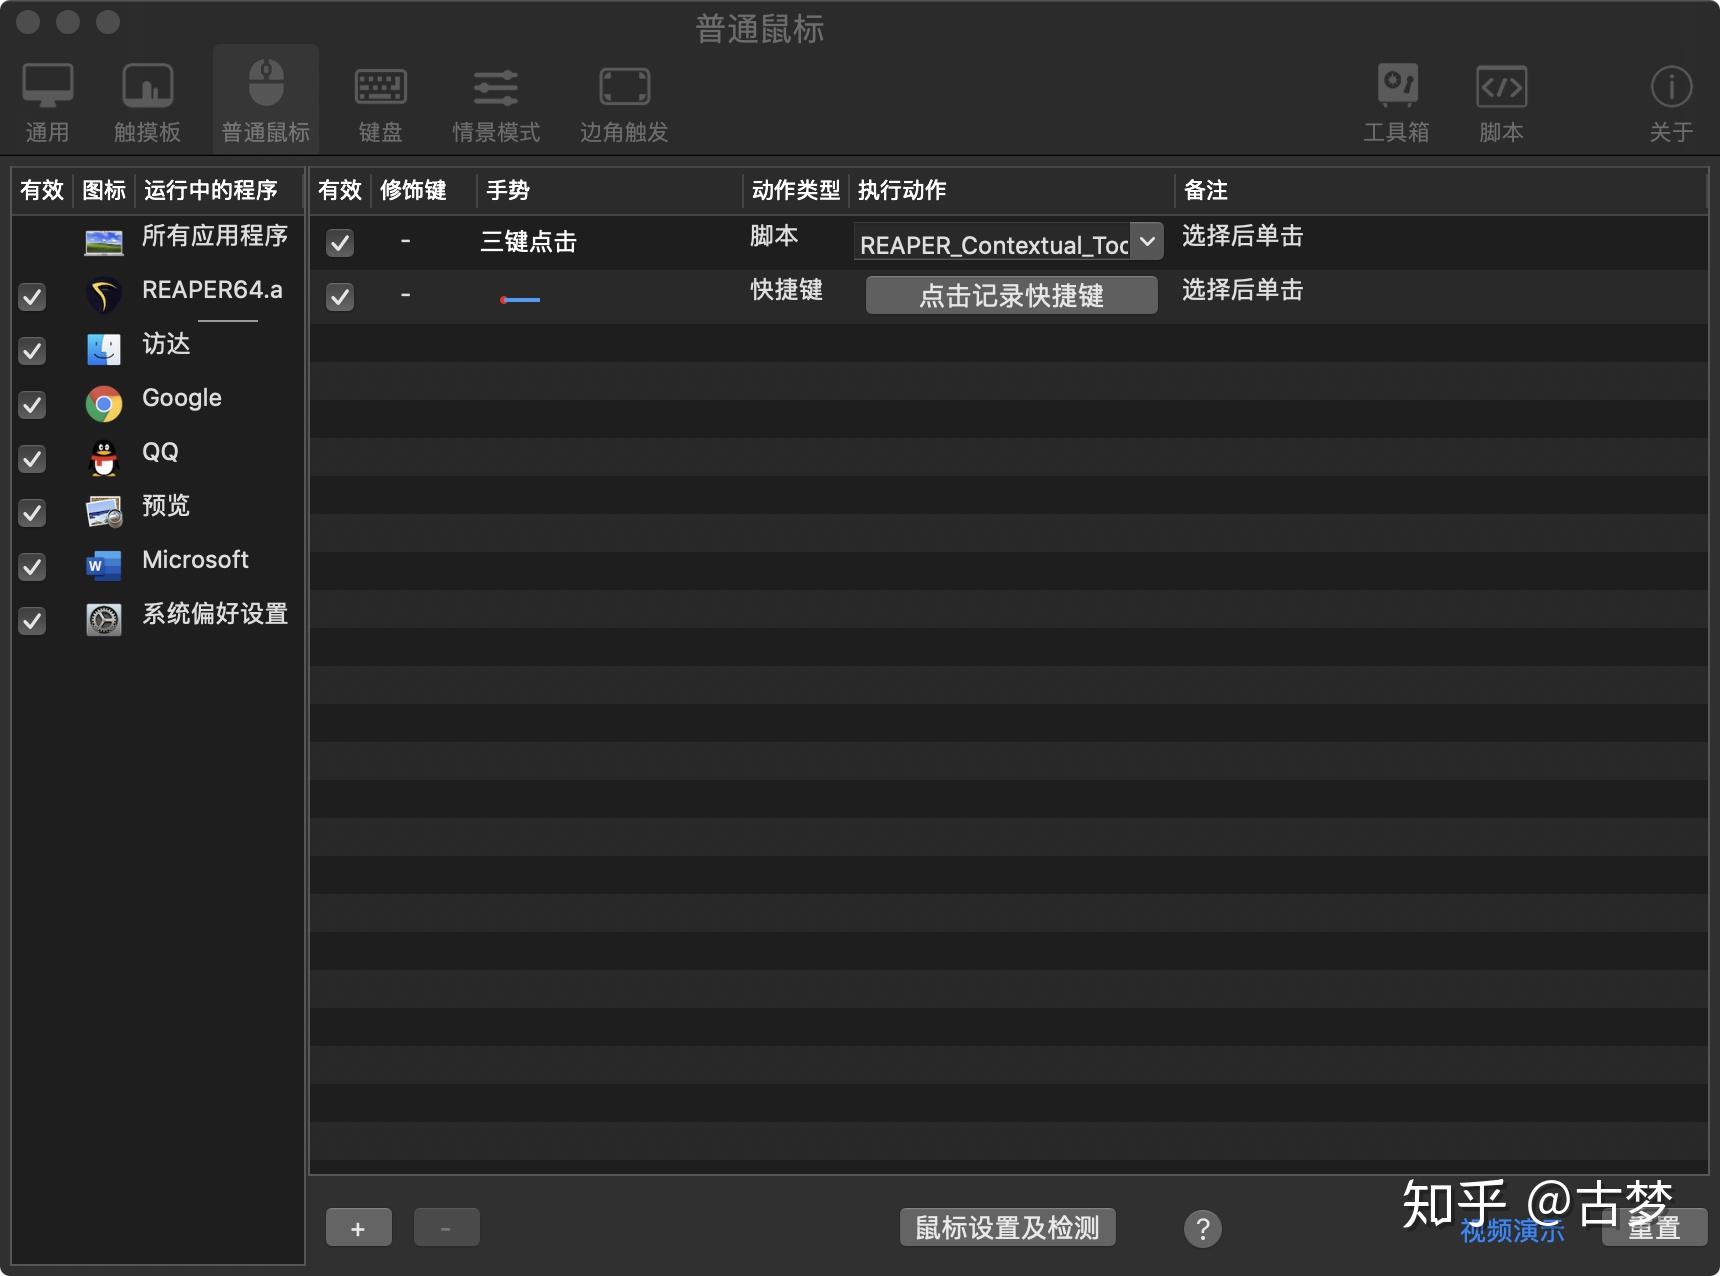
Task: Open the 工具箱 toolbox panel
Action: click(1398, 98)
